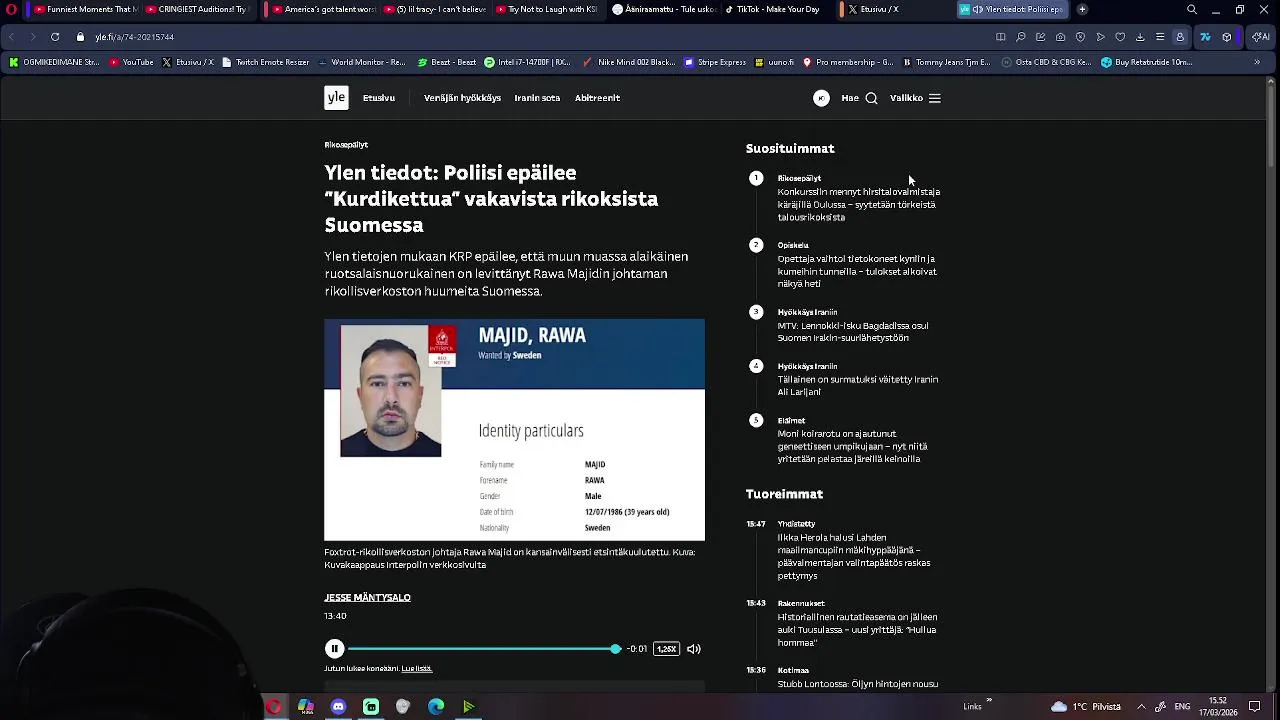
Task: Switch to TikTok - Make Your Day tab
Action: click(776, 9)
